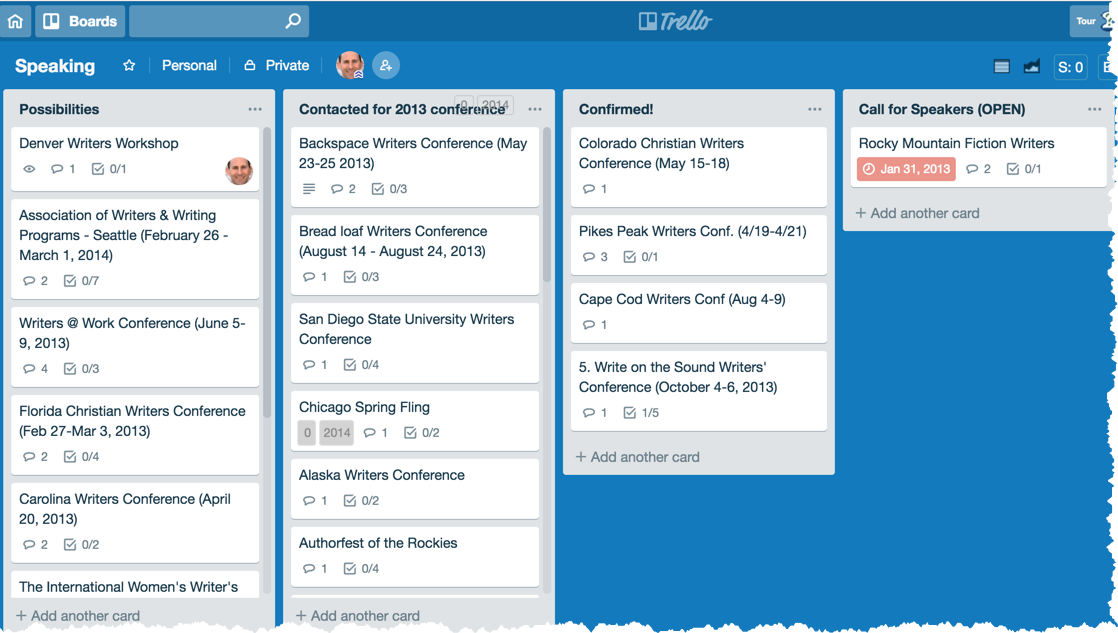Open the burndown chart icon
This screenshot has width=1118, height=633.
[1032, 67]
